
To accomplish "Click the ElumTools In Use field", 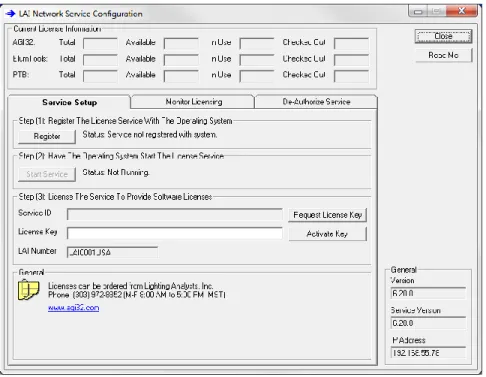I will (x=257, y=60).
